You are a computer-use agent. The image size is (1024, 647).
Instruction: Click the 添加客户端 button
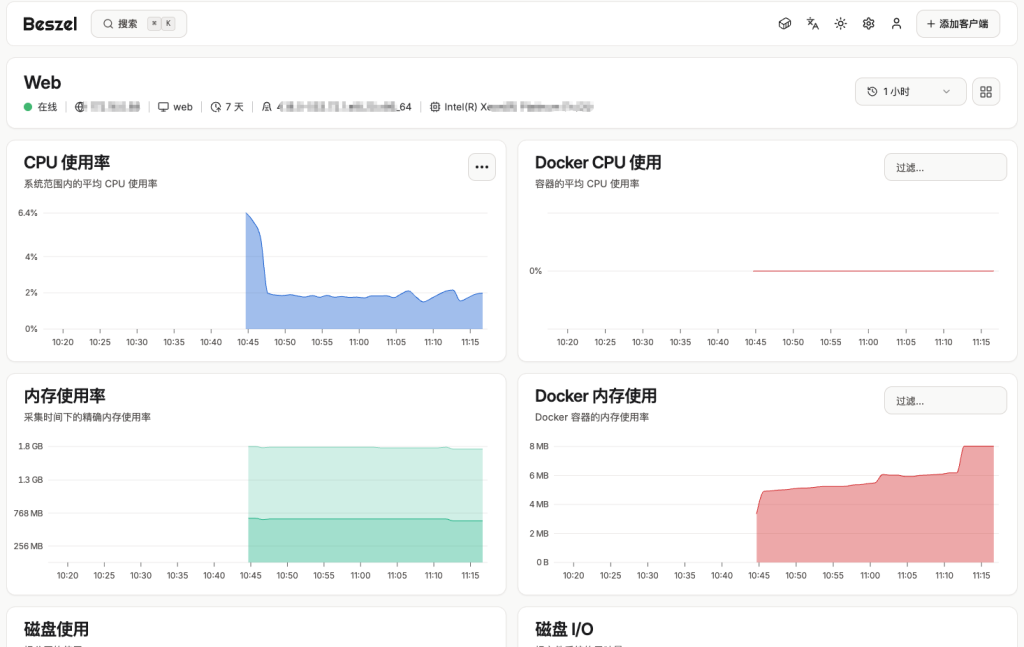tap(957, 24)
